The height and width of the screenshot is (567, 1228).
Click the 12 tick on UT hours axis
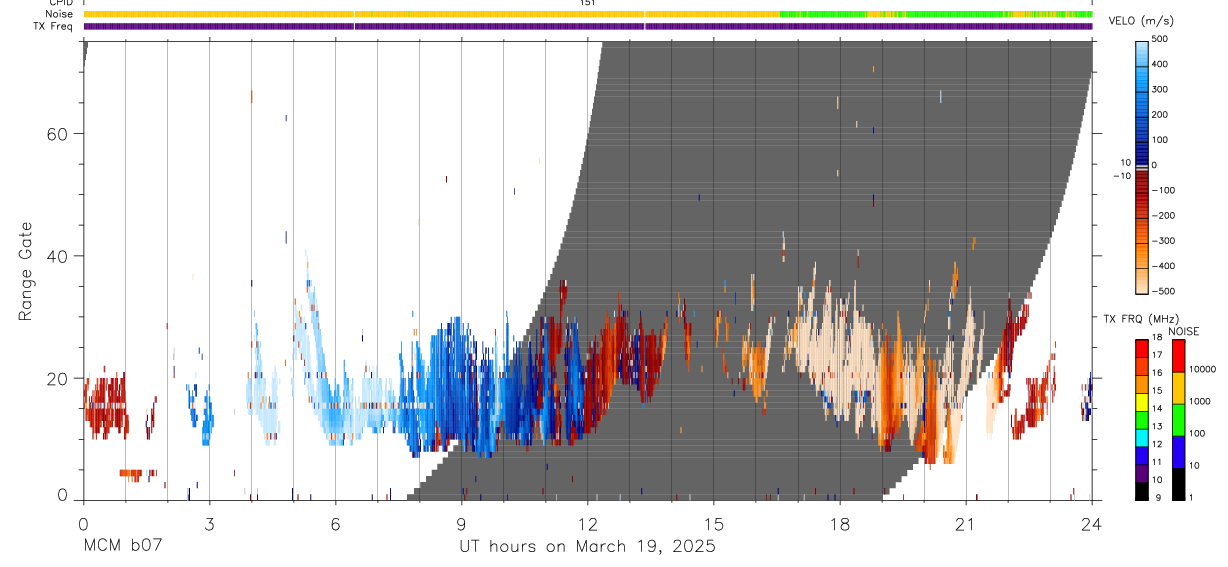(587, 522)
